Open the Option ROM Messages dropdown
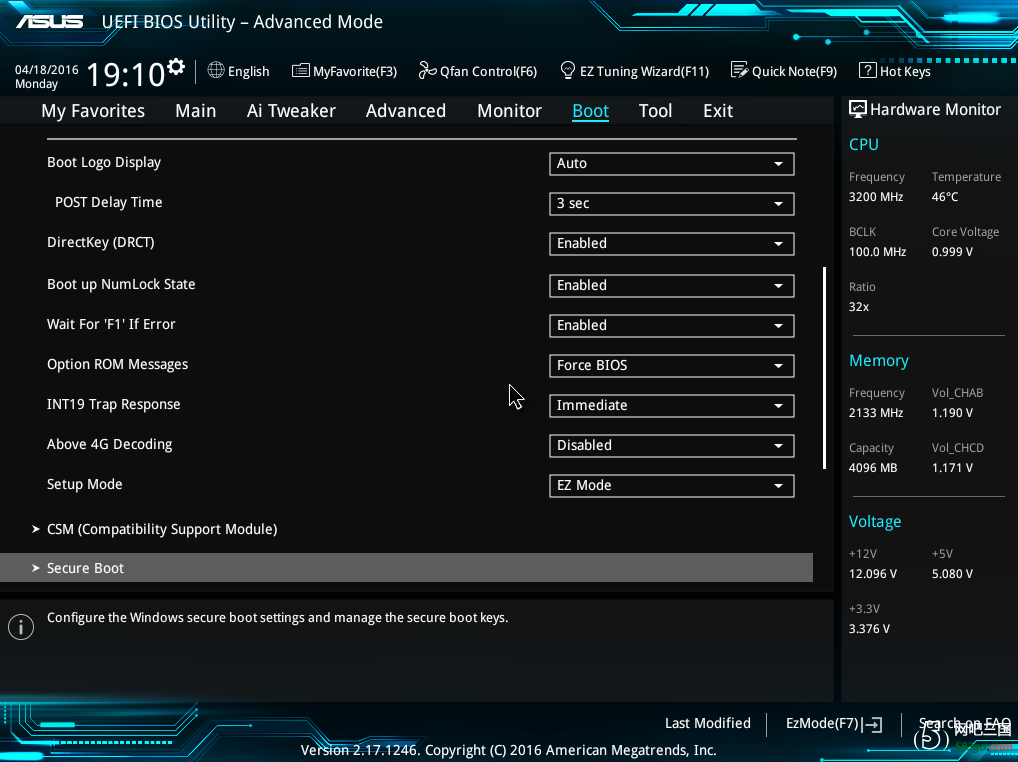The image size is (1018, 762). 671,366
